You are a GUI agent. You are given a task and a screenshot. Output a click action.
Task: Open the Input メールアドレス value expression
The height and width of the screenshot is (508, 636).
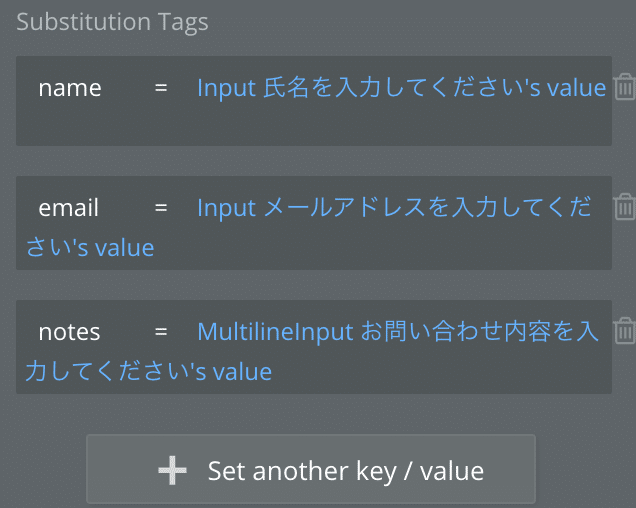coord(394,207)
